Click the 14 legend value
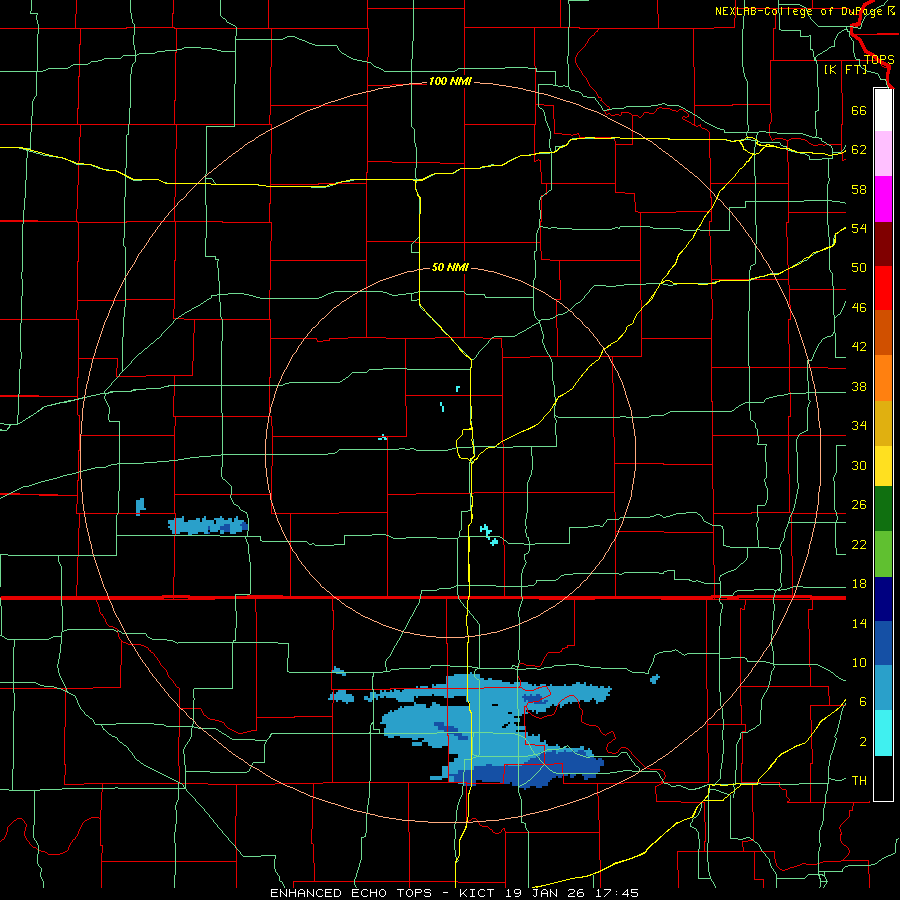Image resolution: width=900 pixels, height=900 pixels. 859,623
